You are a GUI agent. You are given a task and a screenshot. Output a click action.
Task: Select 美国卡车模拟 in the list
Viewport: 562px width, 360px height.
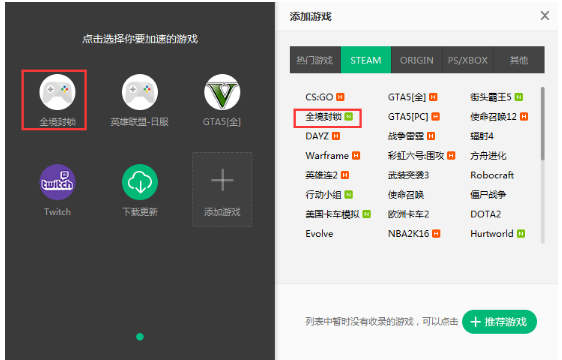pos(332,214)
